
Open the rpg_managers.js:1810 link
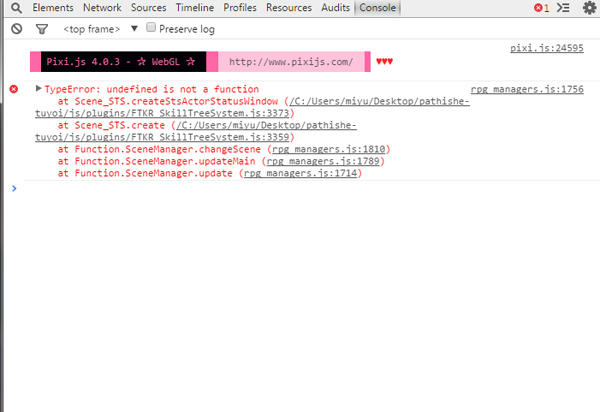(329, 149)
